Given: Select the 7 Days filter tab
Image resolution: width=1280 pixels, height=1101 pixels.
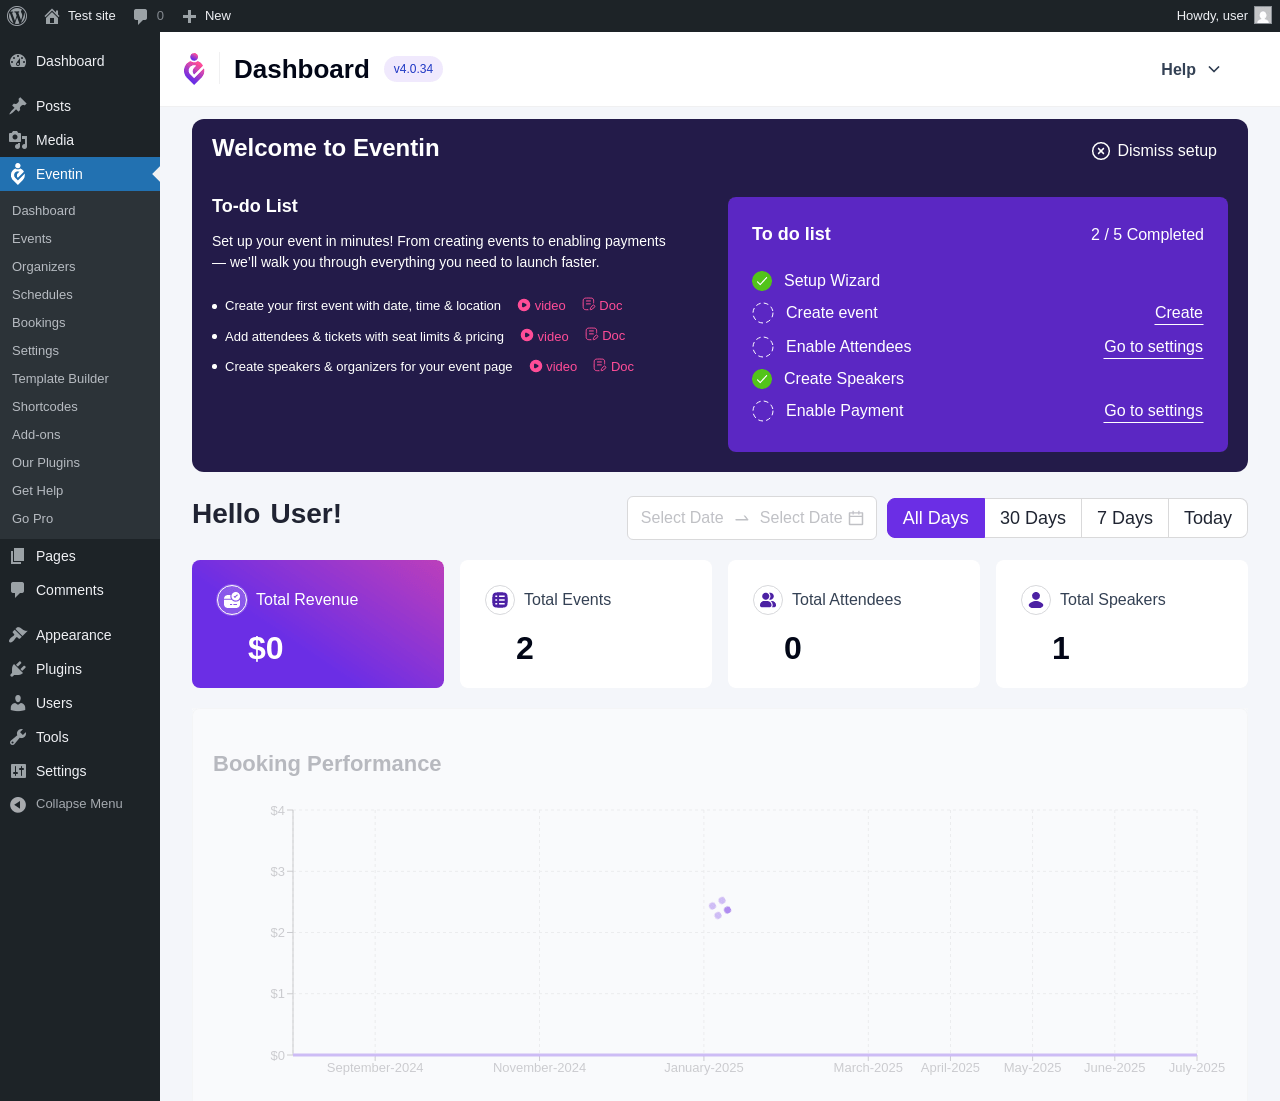Looking at the screenshot, I should [x=1125, y=518].
